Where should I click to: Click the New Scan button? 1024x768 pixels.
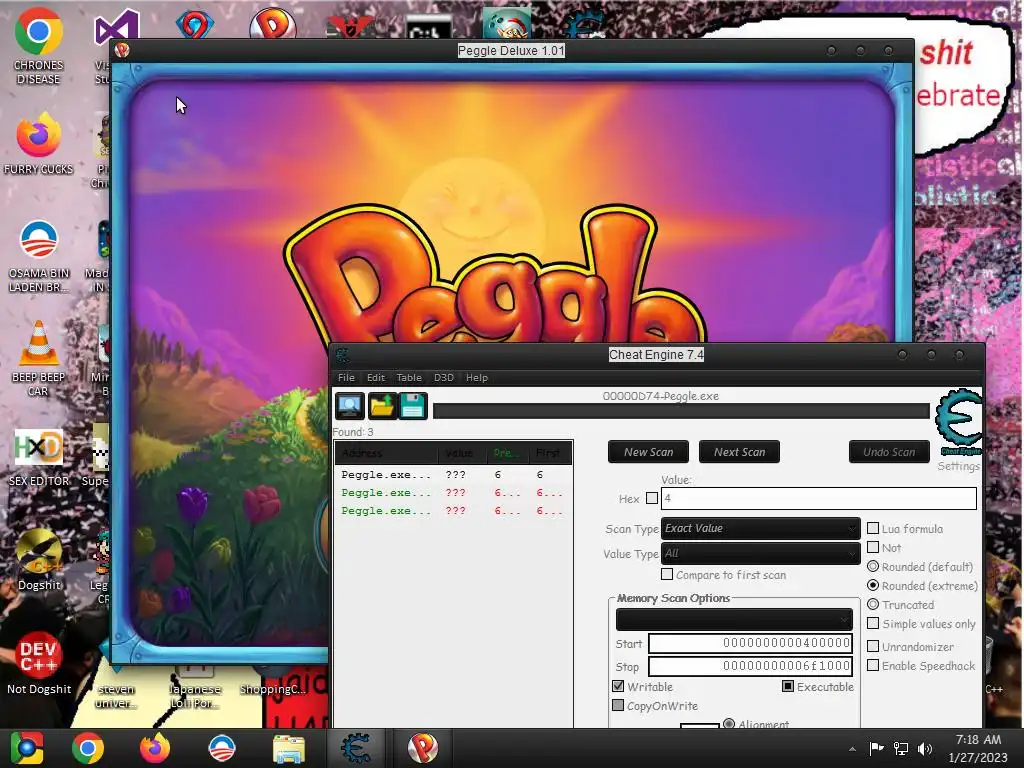coord(648,452)
